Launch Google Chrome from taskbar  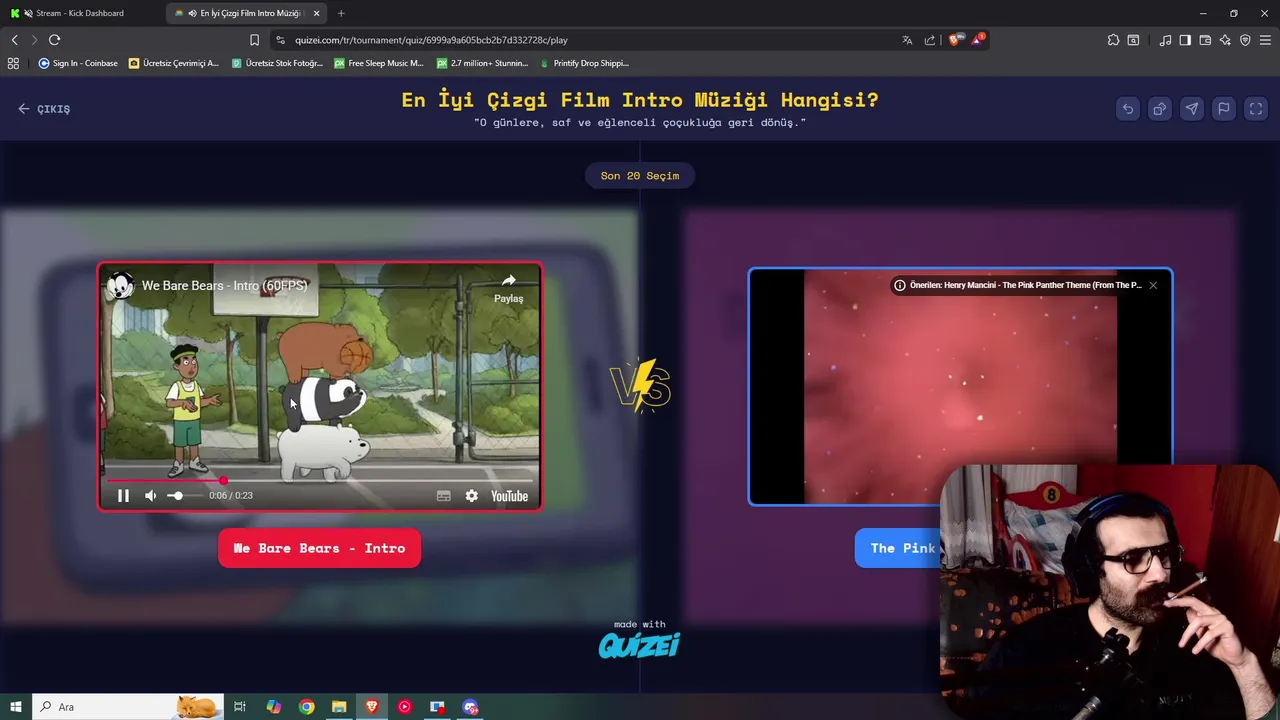point(307,707)
